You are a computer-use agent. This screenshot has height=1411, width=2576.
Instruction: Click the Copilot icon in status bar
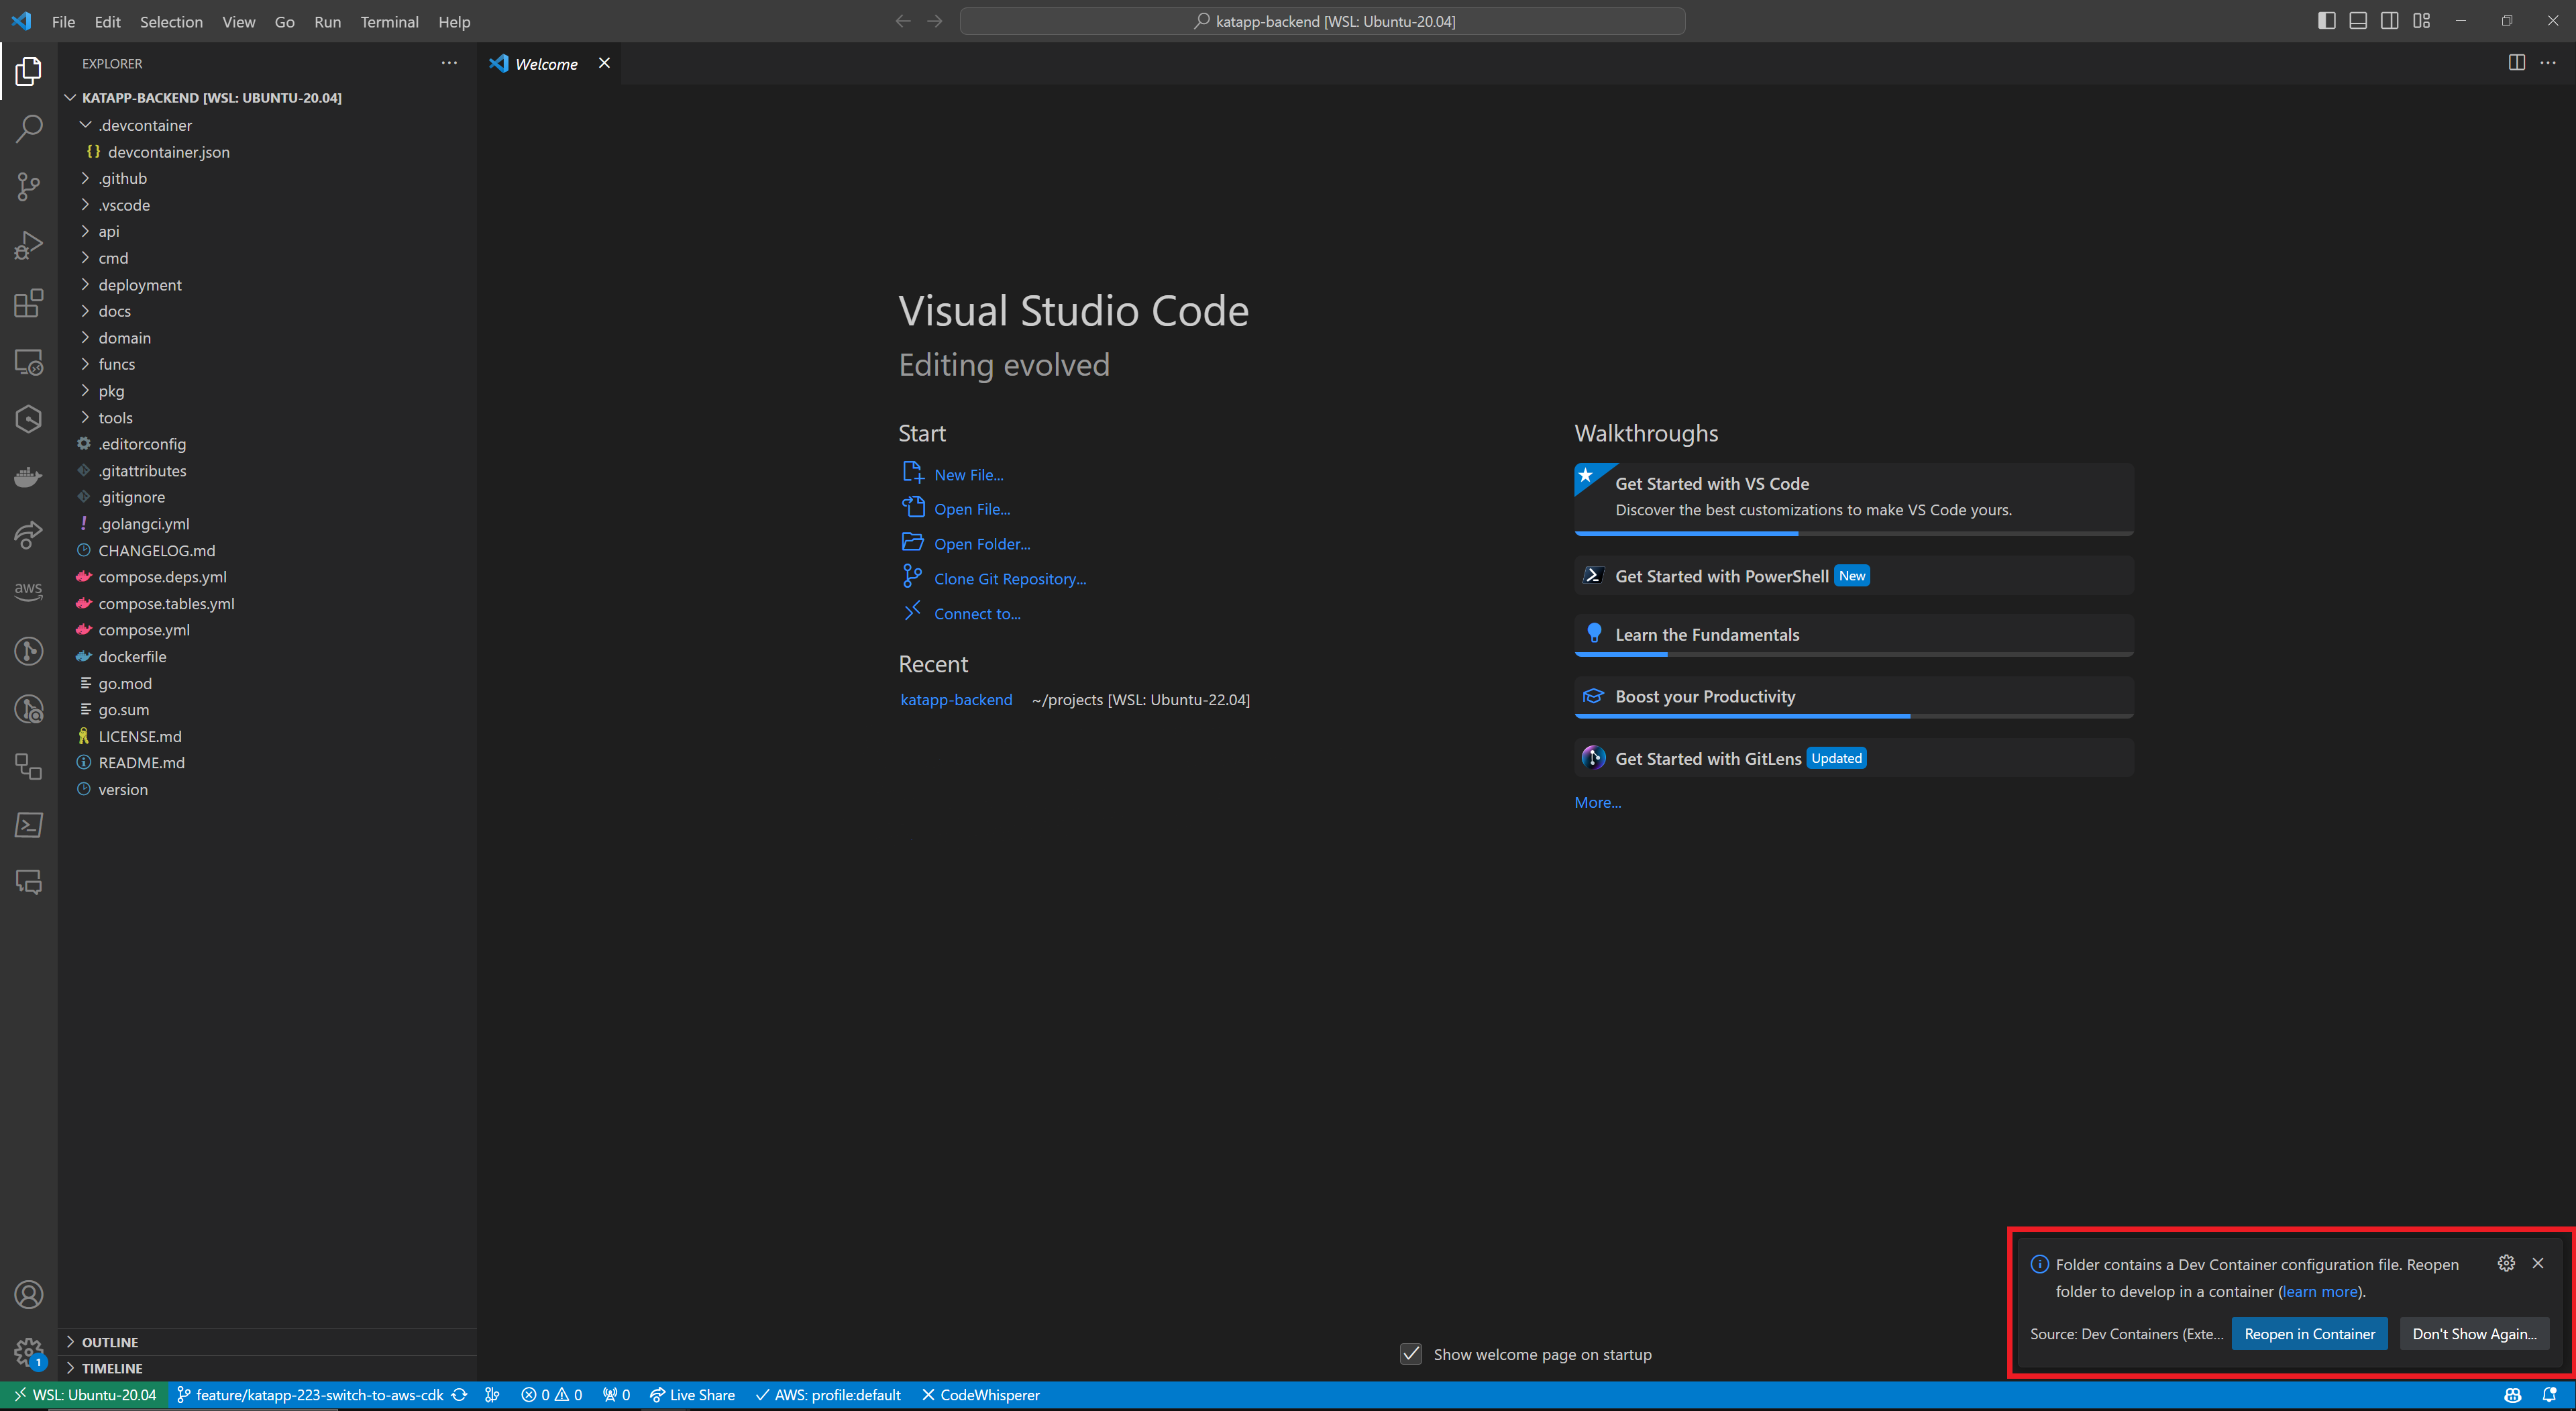(x=2513, y=1395)
